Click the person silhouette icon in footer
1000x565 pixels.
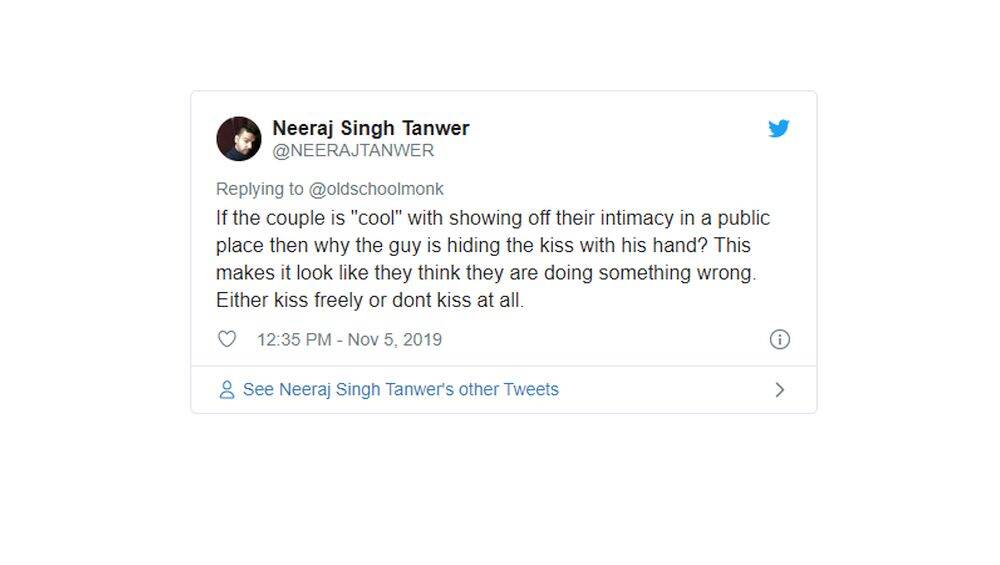coord(226,390)
